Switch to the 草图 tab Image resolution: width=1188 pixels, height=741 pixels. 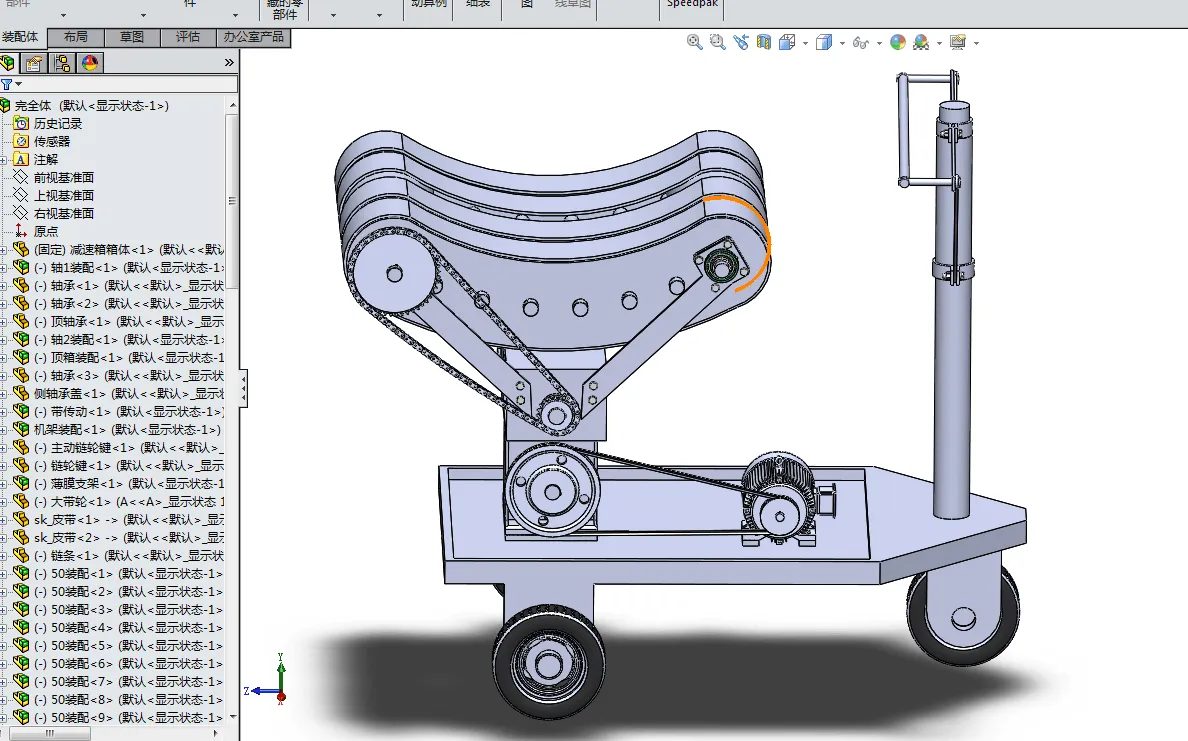pyautogui.click(x=132, y=37)
